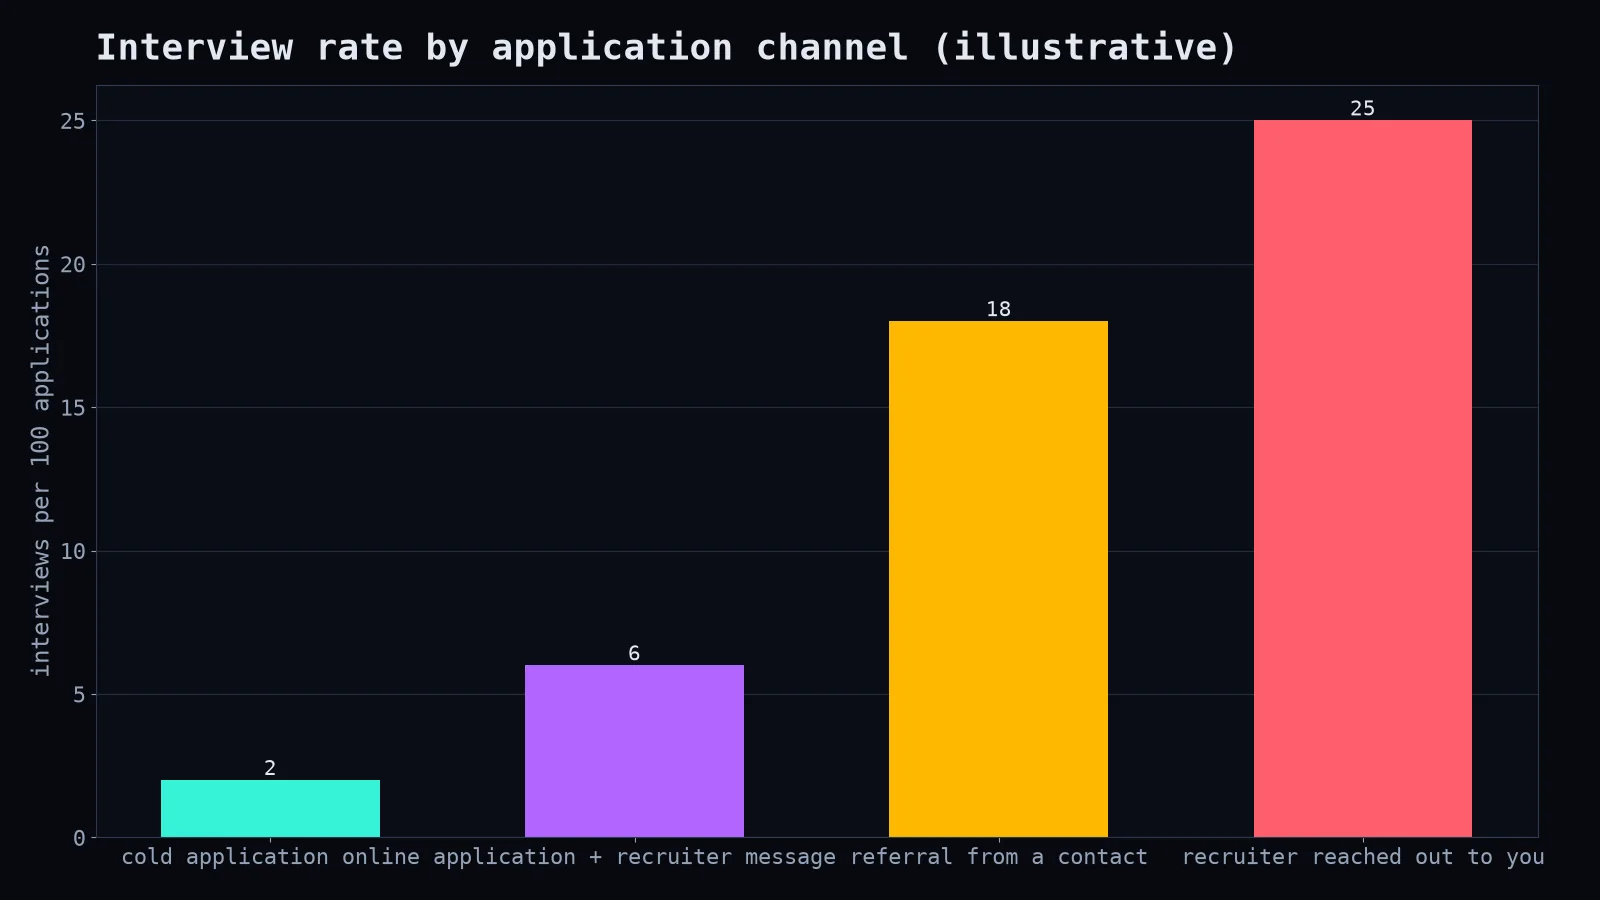Click the purple online application bar
The width and height of the screenshot is (1600, 900).
click(x=634, y=751)
